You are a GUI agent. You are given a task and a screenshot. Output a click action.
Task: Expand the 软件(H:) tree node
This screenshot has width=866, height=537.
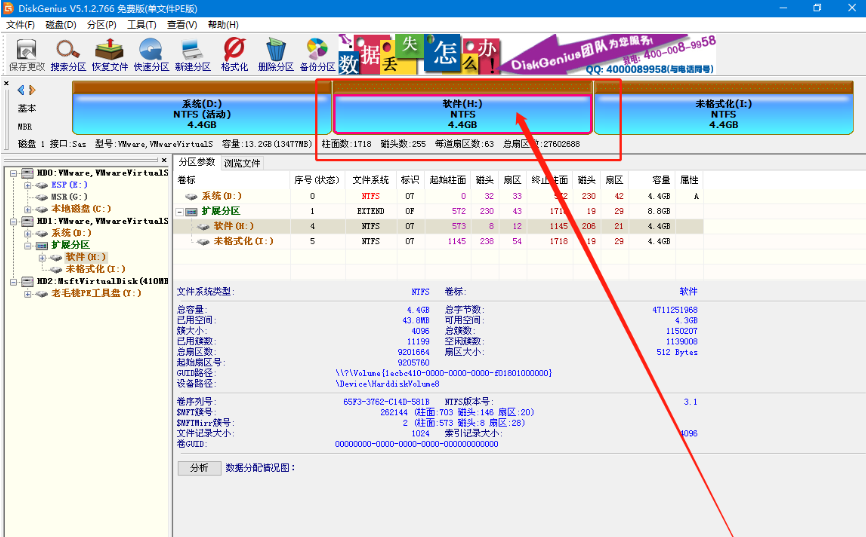tap(42, 257)
